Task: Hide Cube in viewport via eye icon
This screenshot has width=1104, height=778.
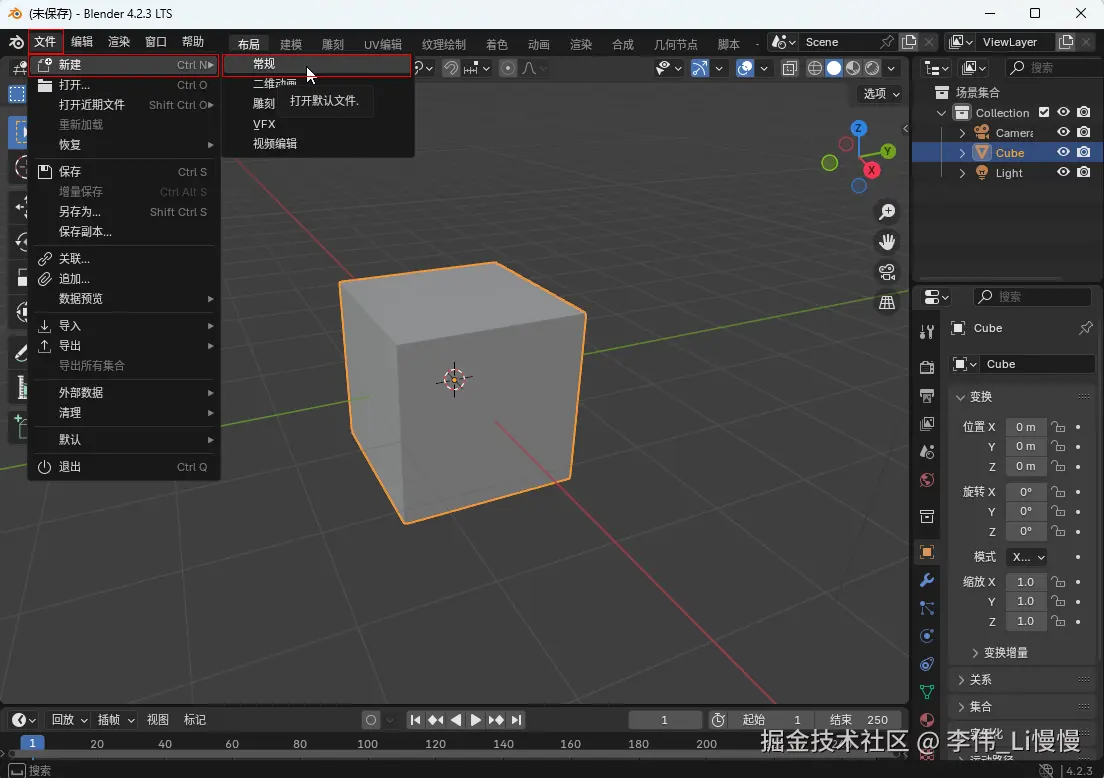Action: click(x=1064, y=153)
